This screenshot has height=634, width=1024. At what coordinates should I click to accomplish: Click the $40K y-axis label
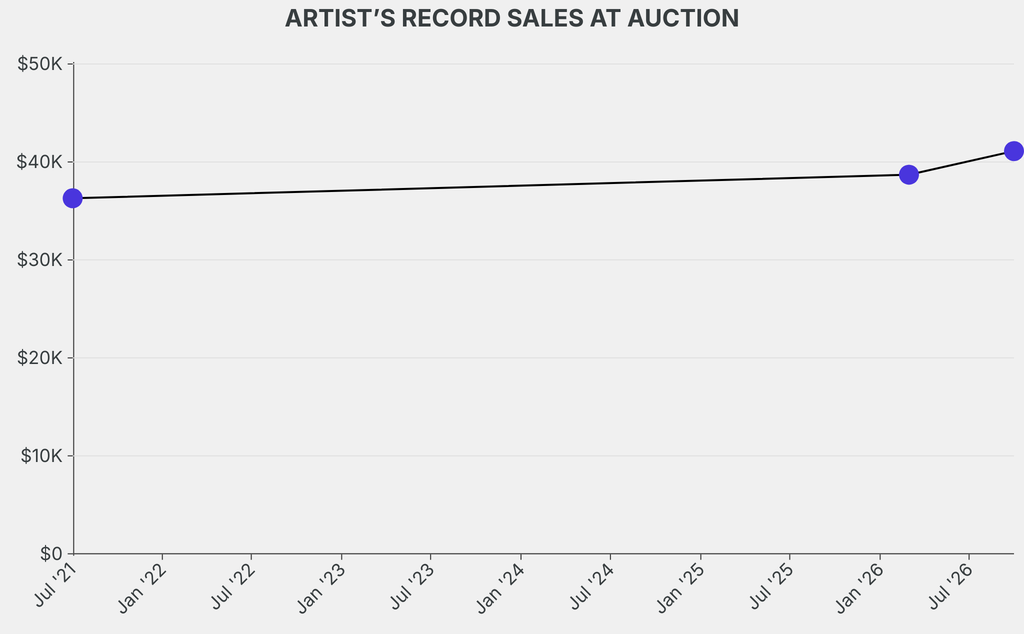(40, 162)
